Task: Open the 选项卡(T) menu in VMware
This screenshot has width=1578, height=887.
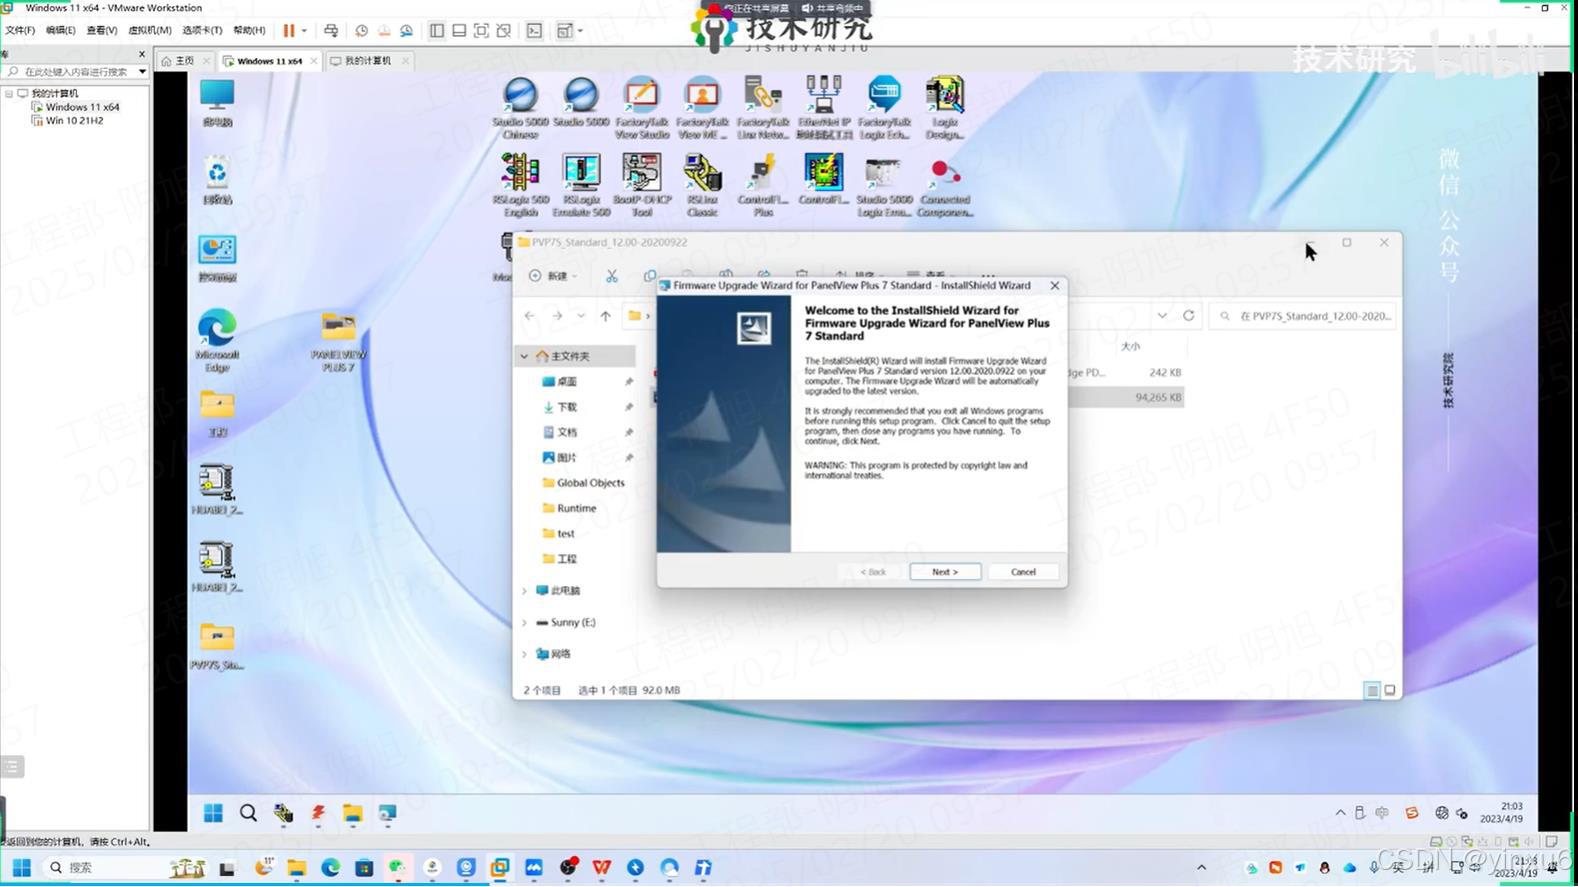Action: point(202,30)
